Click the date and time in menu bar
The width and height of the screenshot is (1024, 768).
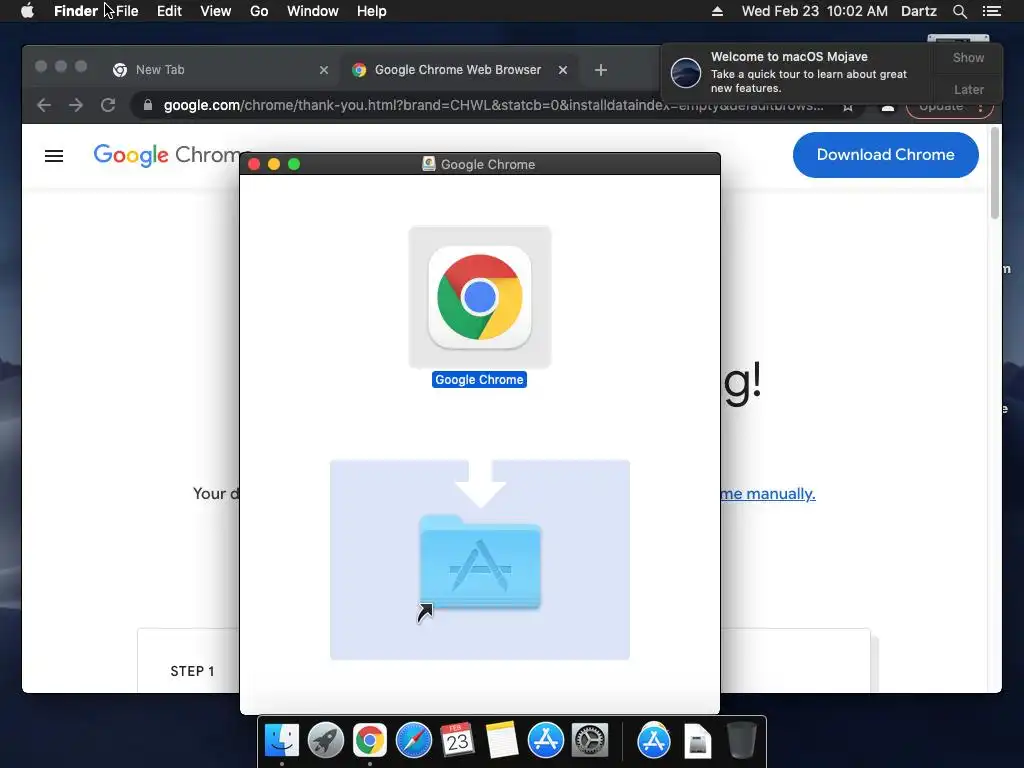point(814,11)
